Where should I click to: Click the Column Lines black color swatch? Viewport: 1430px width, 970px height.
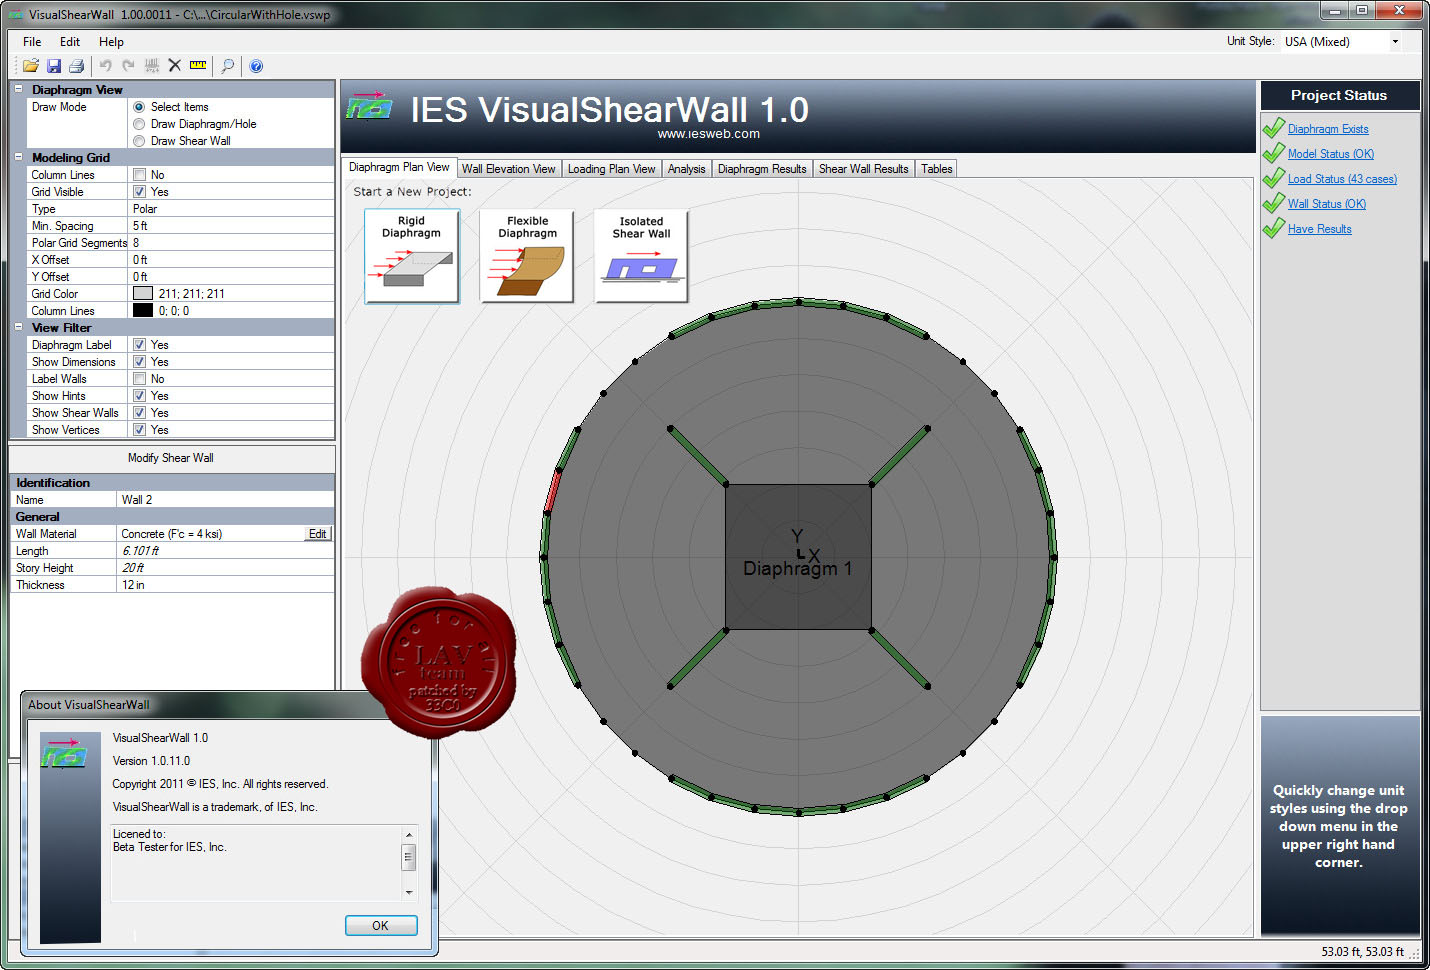(143, 311)
